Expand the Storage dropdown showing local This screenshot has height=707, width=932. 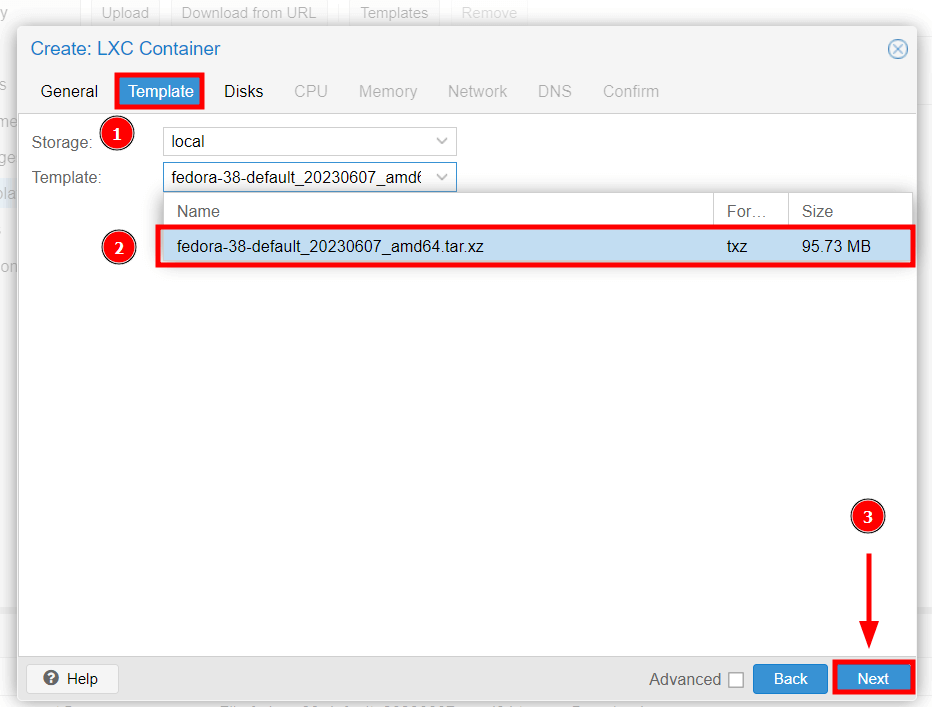tap(442, 142)
